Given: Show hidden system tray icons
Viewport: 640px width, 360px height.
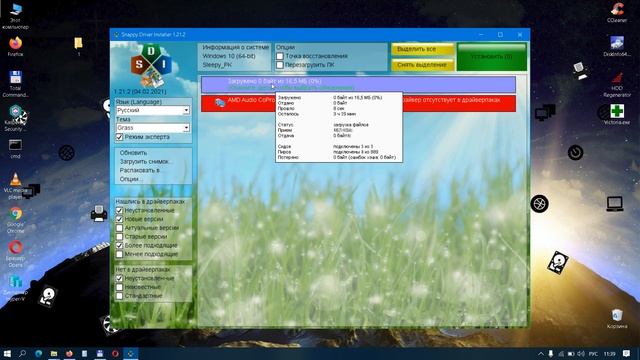Looking at the screenshot, I should pos(541,353).
